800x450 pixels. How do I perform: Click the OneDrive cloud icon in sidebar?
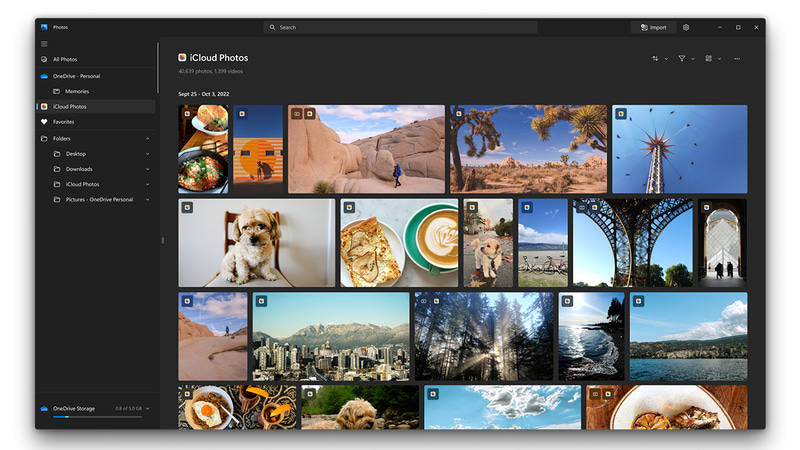point(44,76)
